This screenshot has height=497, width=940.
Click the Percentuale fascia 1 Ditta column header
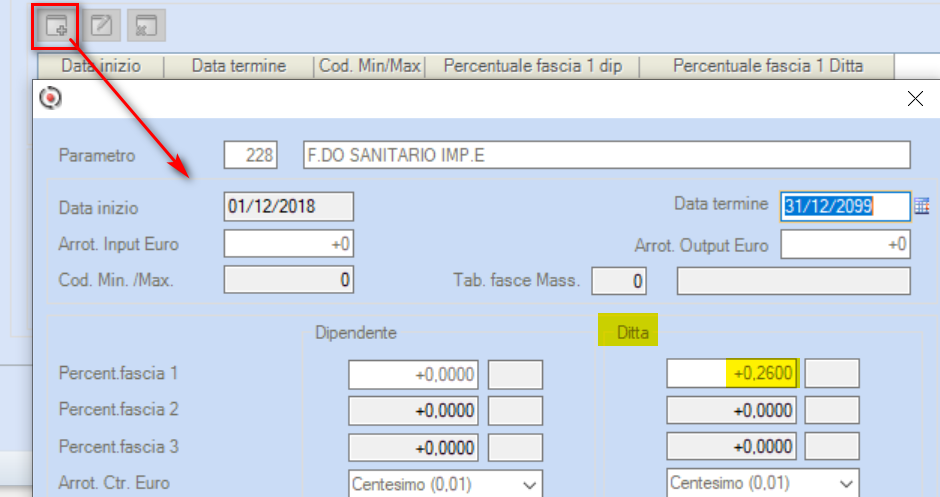767,66
